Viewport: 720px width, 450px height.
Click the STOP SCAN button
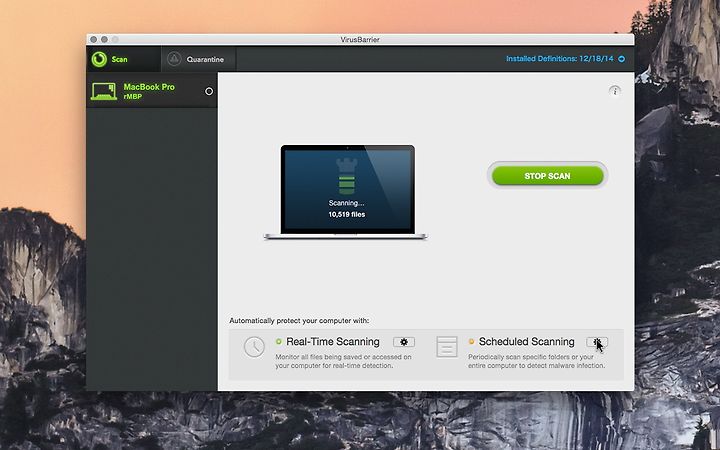(x=547, y=175)
